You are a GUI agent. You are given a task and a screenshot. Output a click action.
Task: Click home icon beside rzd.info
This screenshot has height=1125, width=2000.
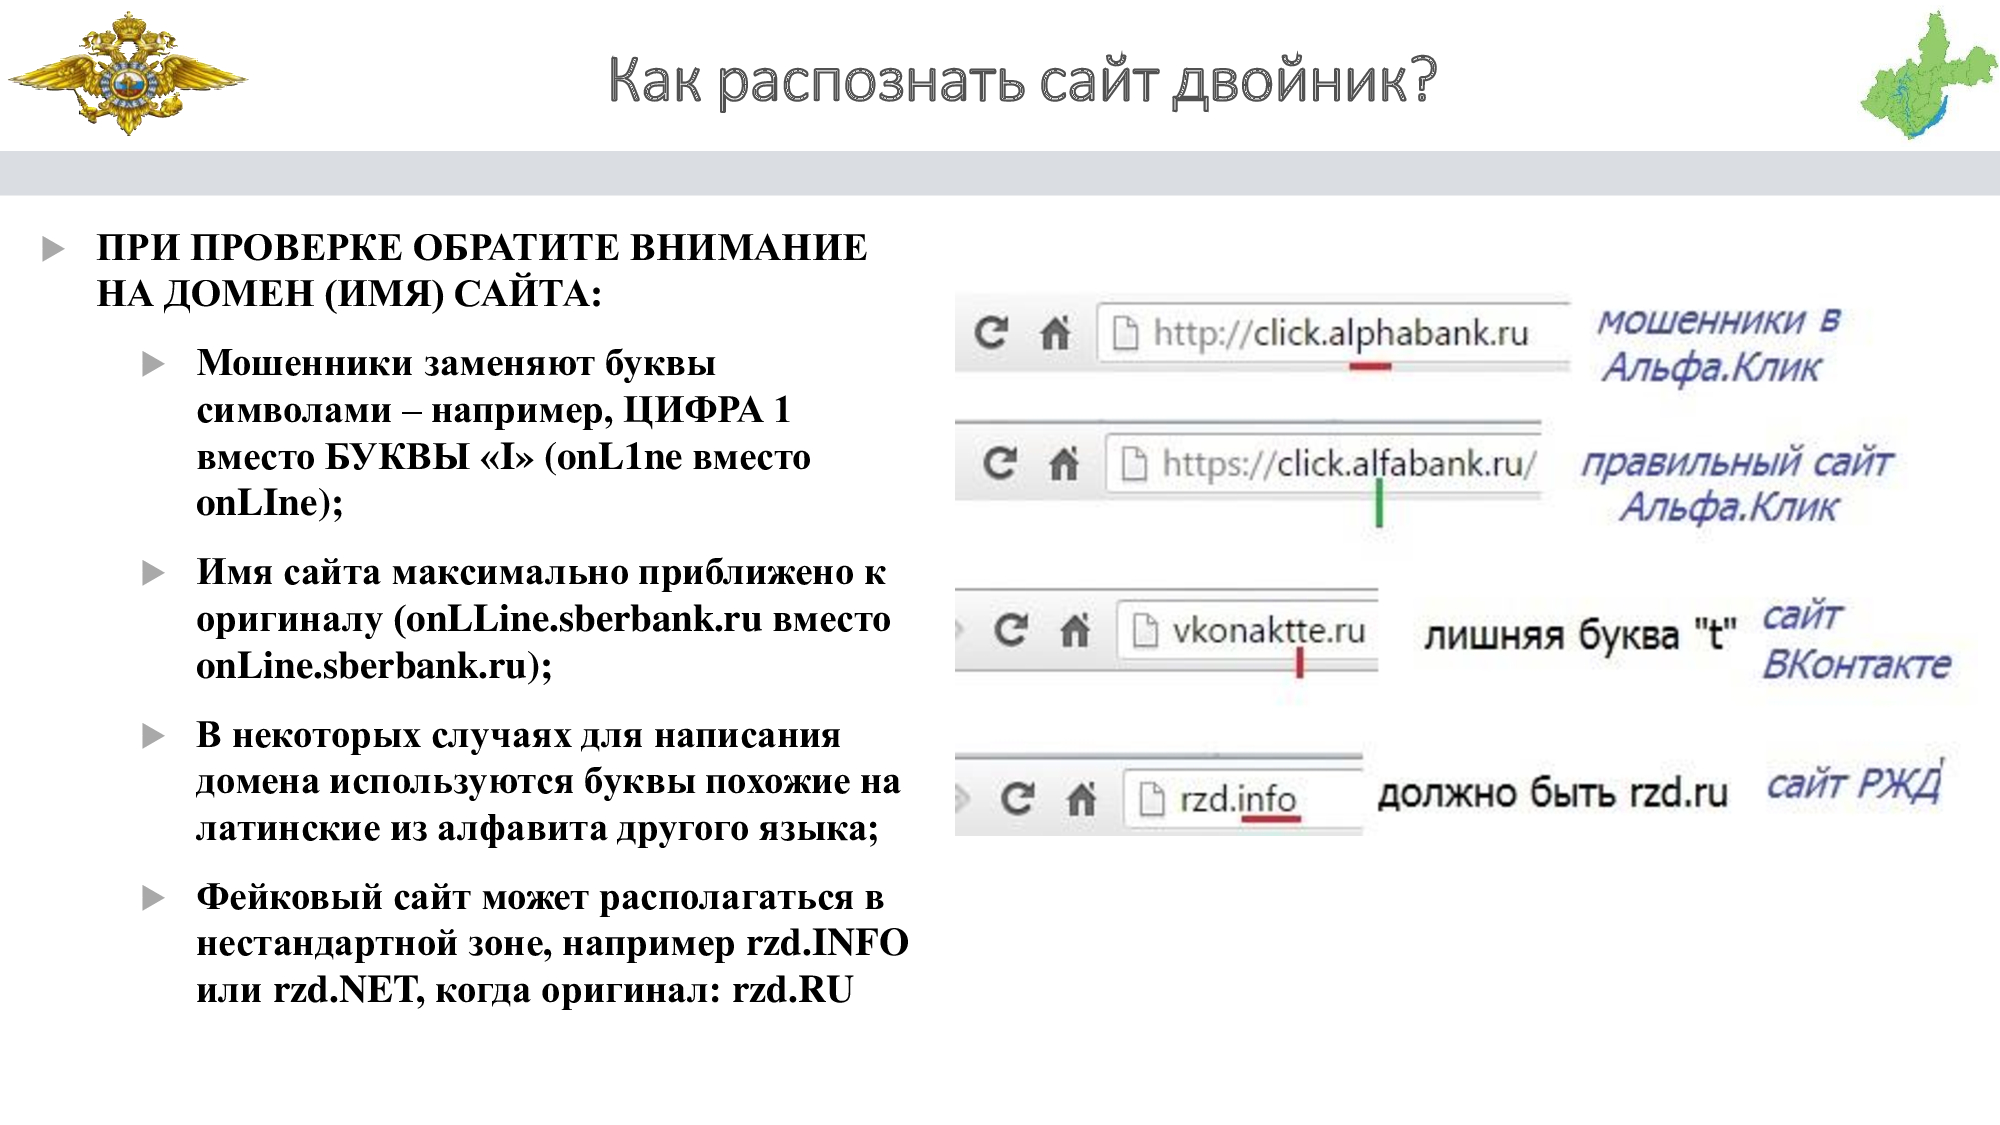(1081, 798)
